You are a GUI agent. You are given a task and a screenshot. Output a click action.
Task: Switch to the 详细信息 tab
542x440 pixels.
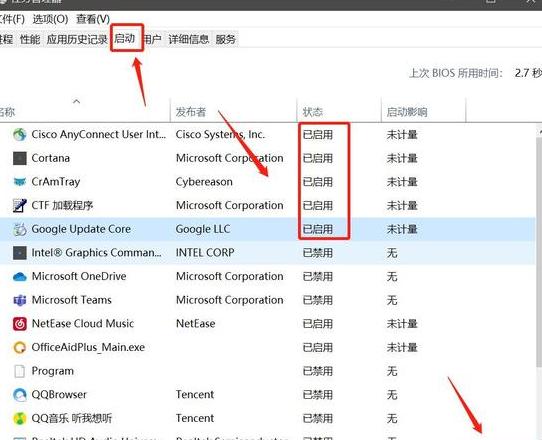pos(189,39)
